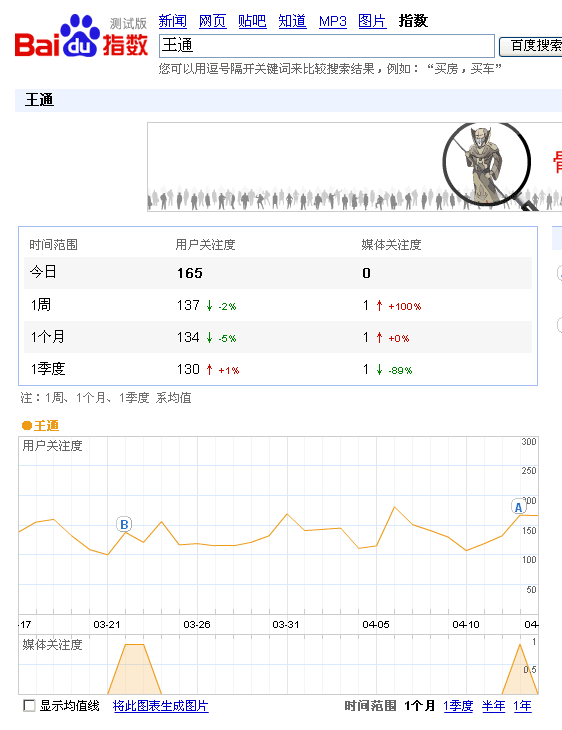Open the 新闻 tab link
The image size is (562, 730).
tap(173, 21)
